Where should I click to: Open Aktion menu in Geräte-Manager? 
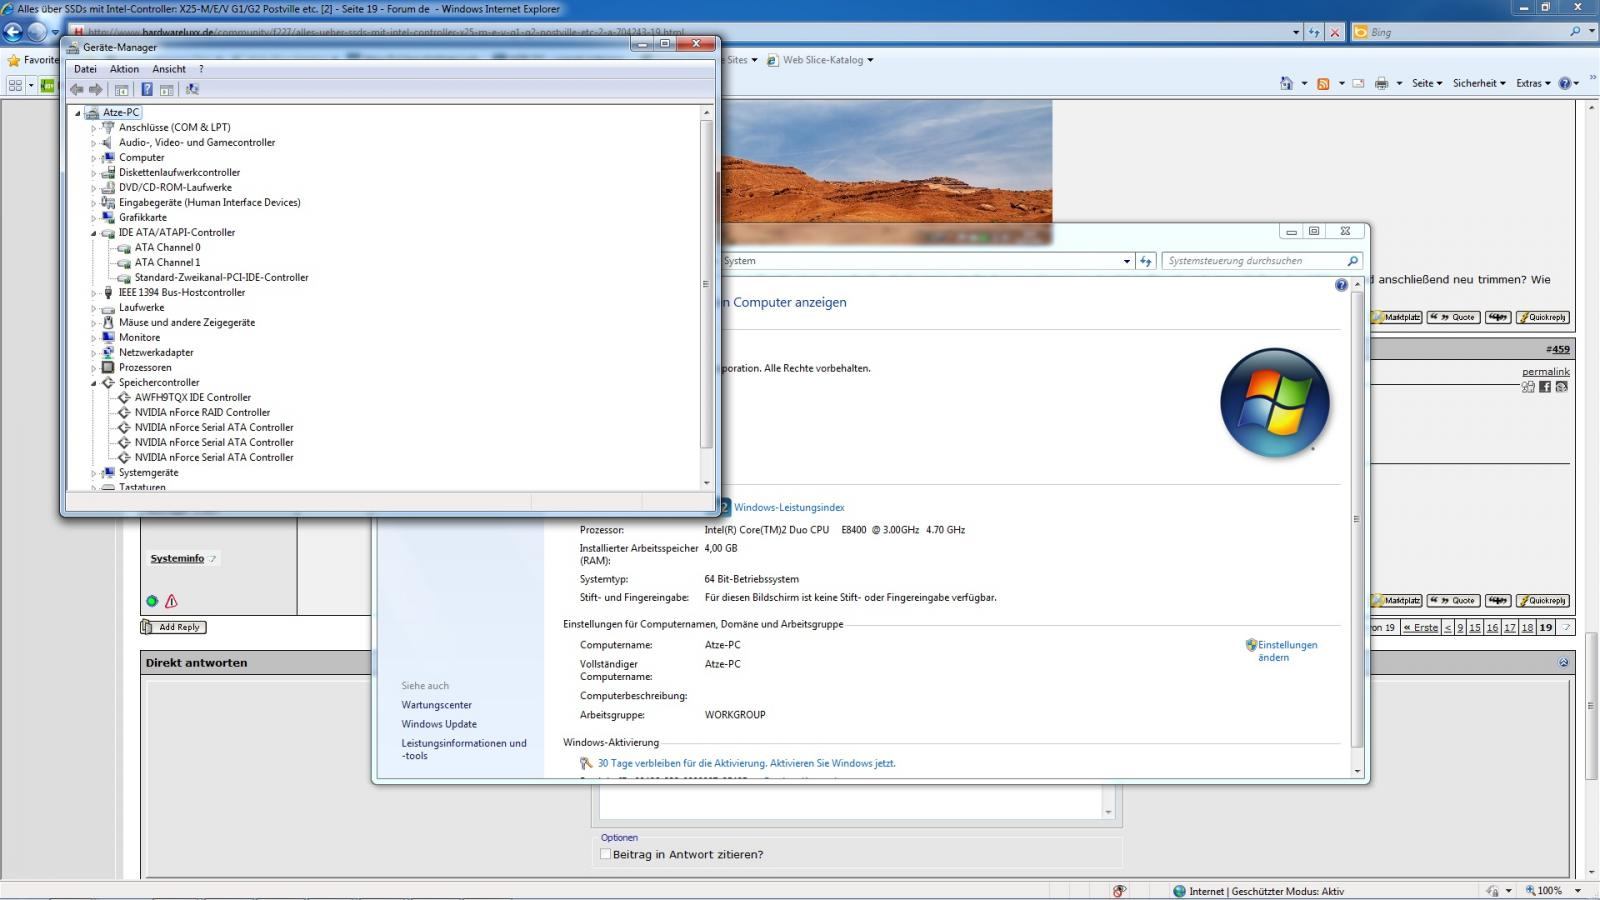(124, 69)
